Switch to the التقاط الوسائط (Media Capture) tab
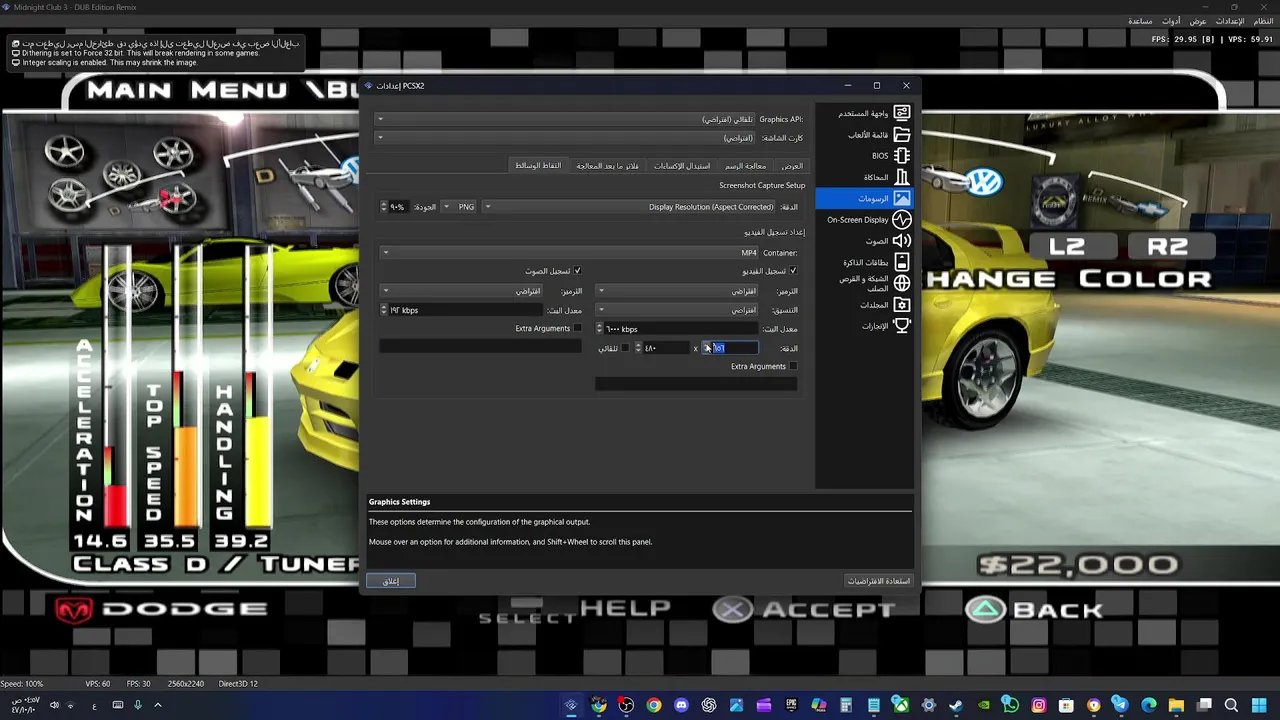The height and width of the screenshot is (720, 1280). (538, 166)
